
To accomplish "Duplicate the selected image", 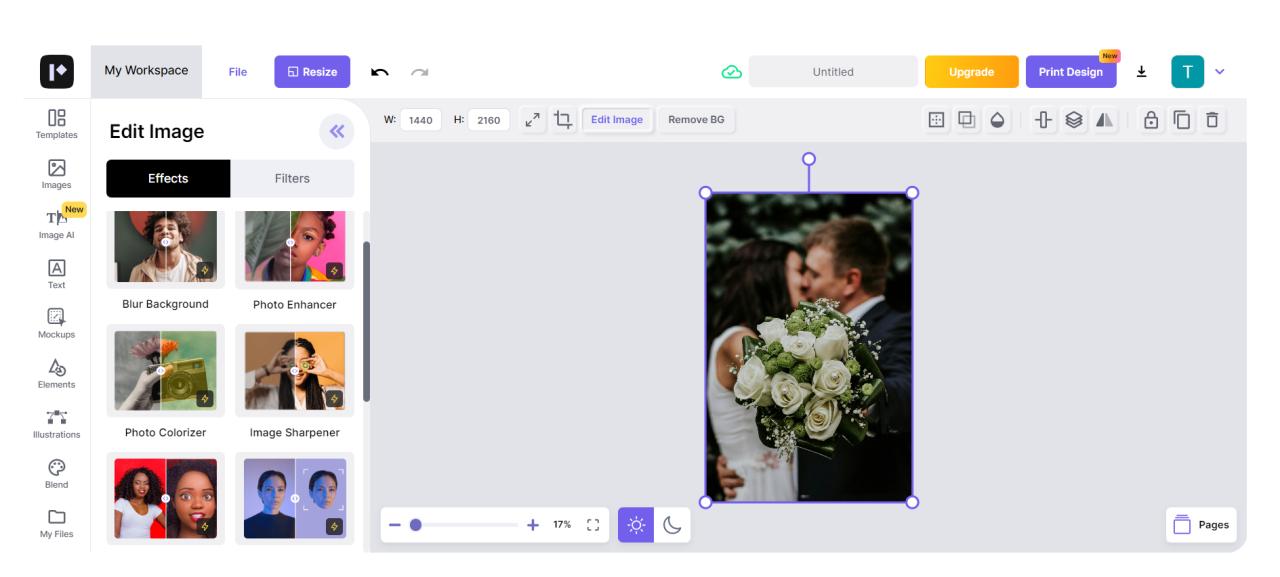I will click(x=1182, y=120).
